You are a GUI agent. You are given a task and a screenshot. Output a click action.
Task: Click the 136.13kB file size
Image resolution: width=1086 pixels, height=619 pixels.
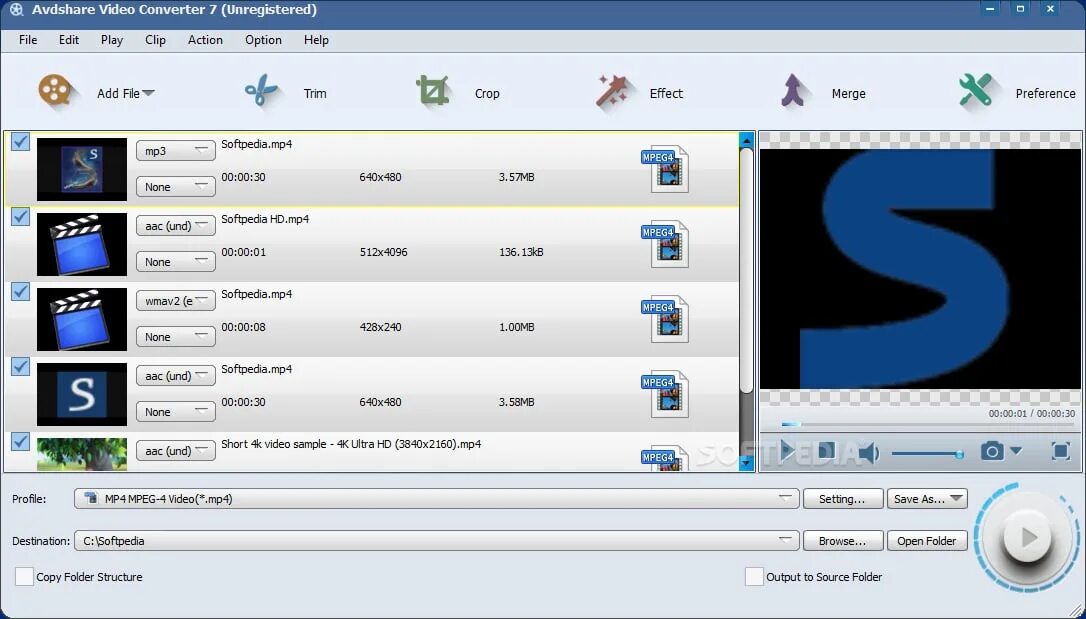click(521, 252)
